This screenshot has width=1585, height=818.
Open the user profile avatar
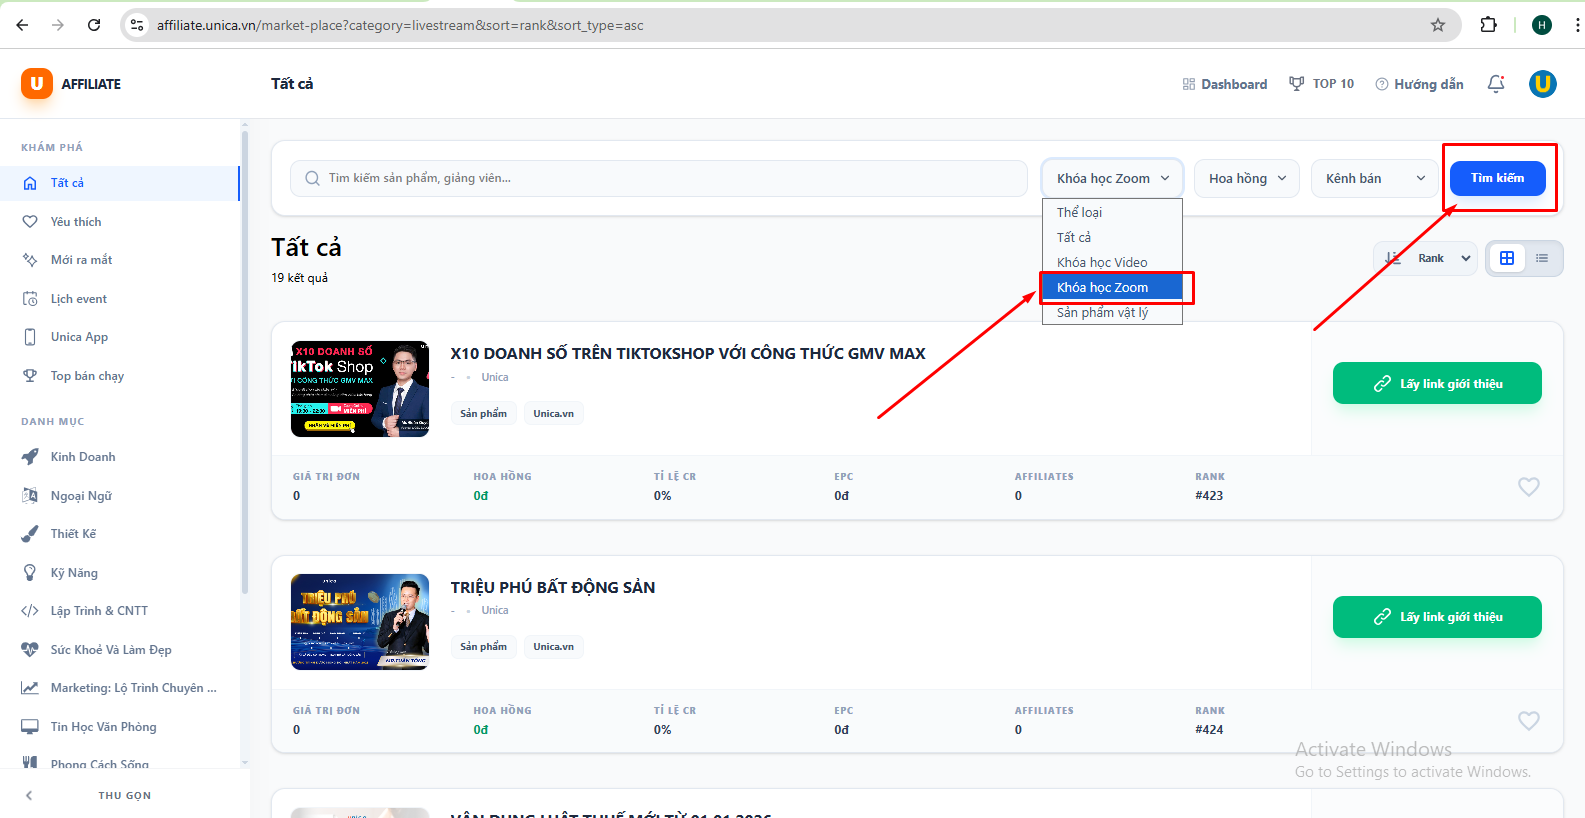coord(1542,84)
